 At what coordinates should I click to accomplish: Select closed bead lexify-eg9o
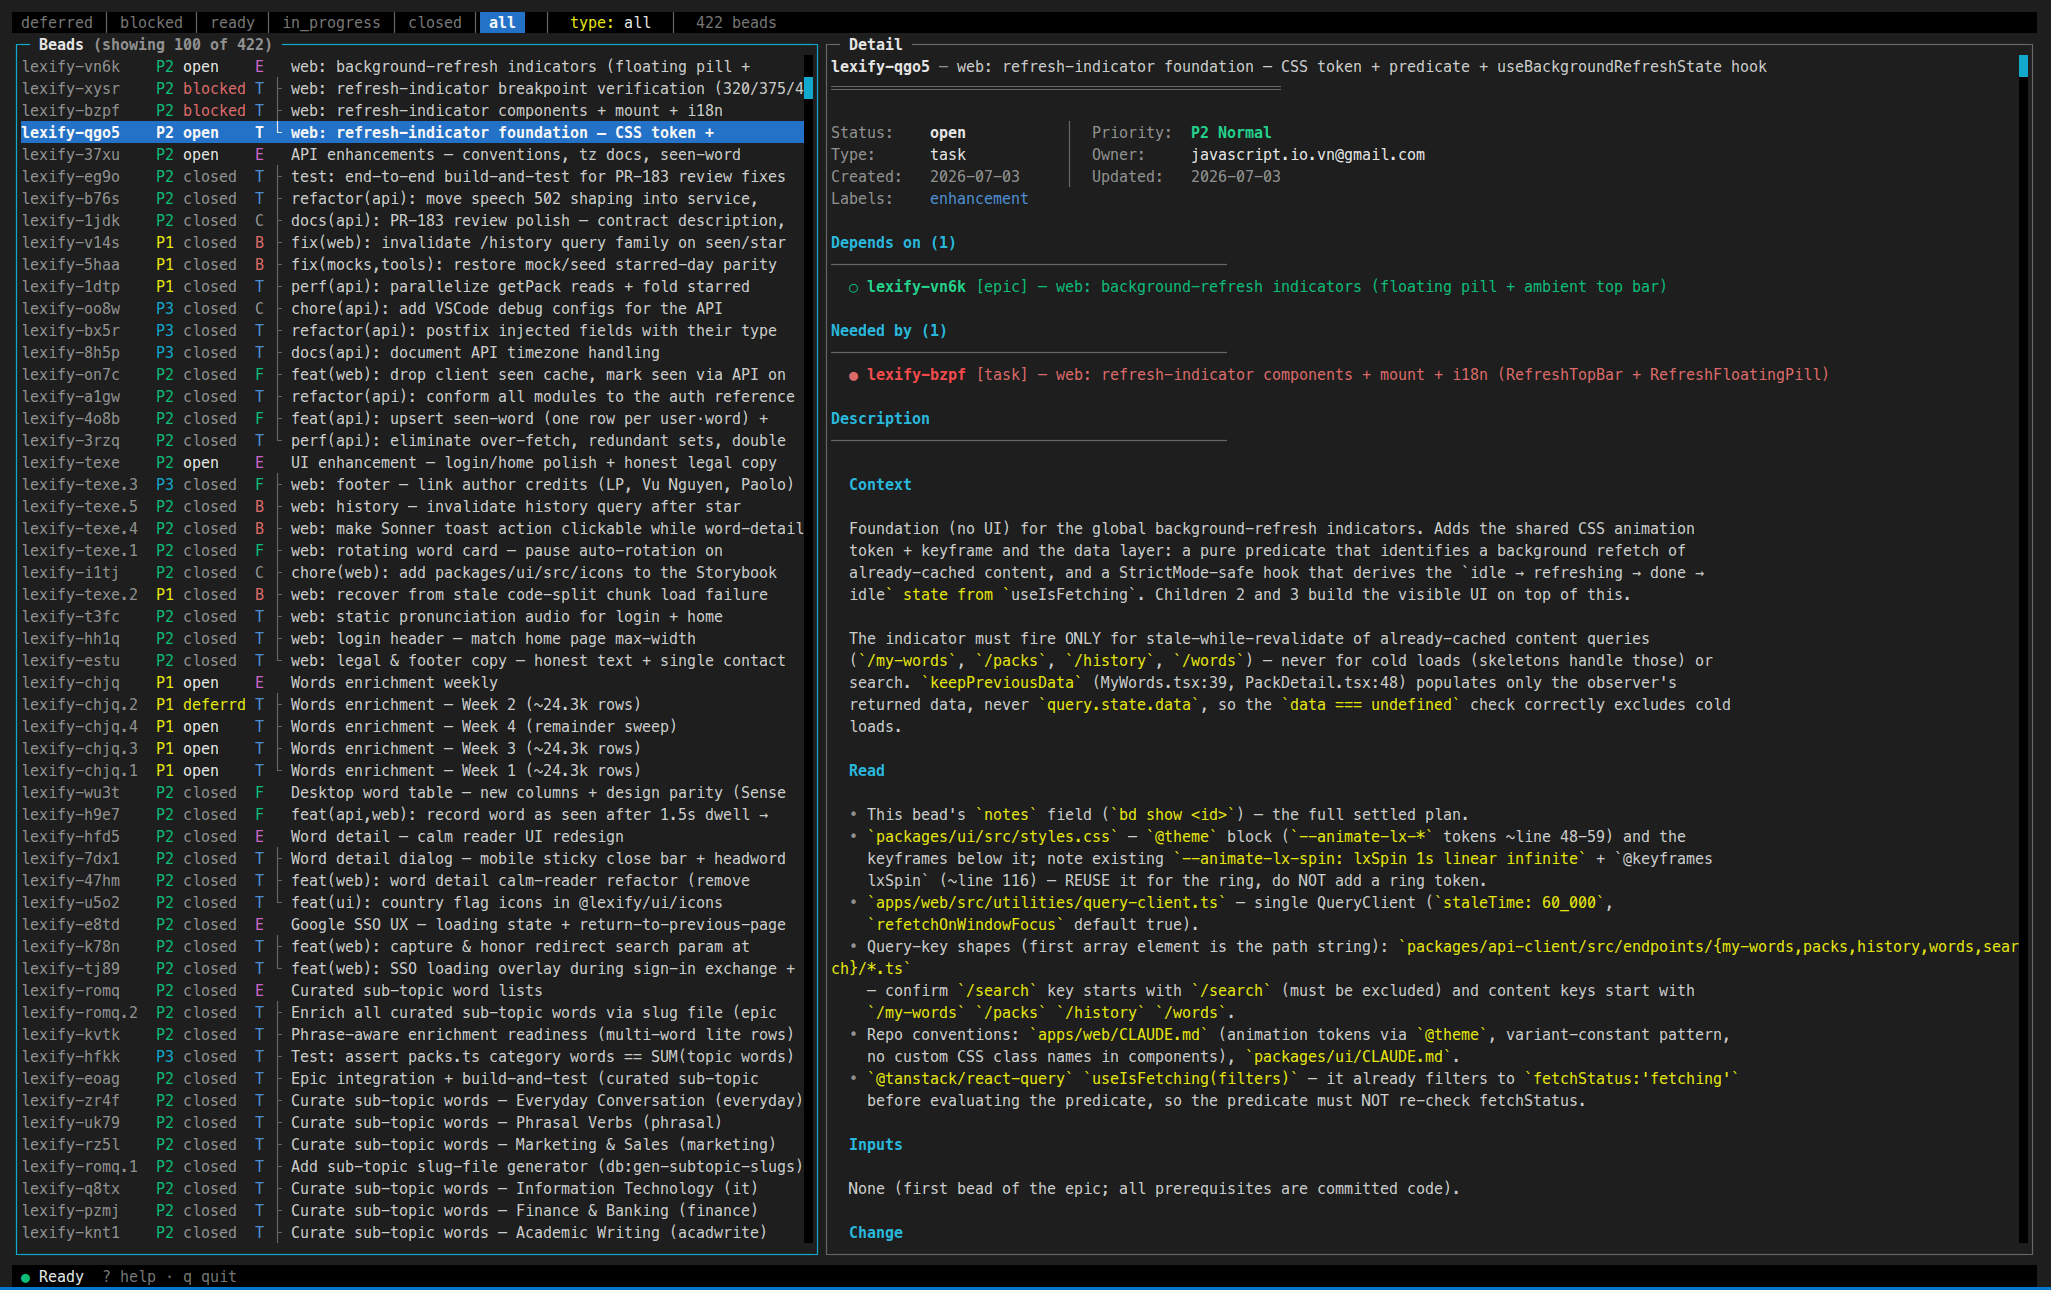[412, 176]
